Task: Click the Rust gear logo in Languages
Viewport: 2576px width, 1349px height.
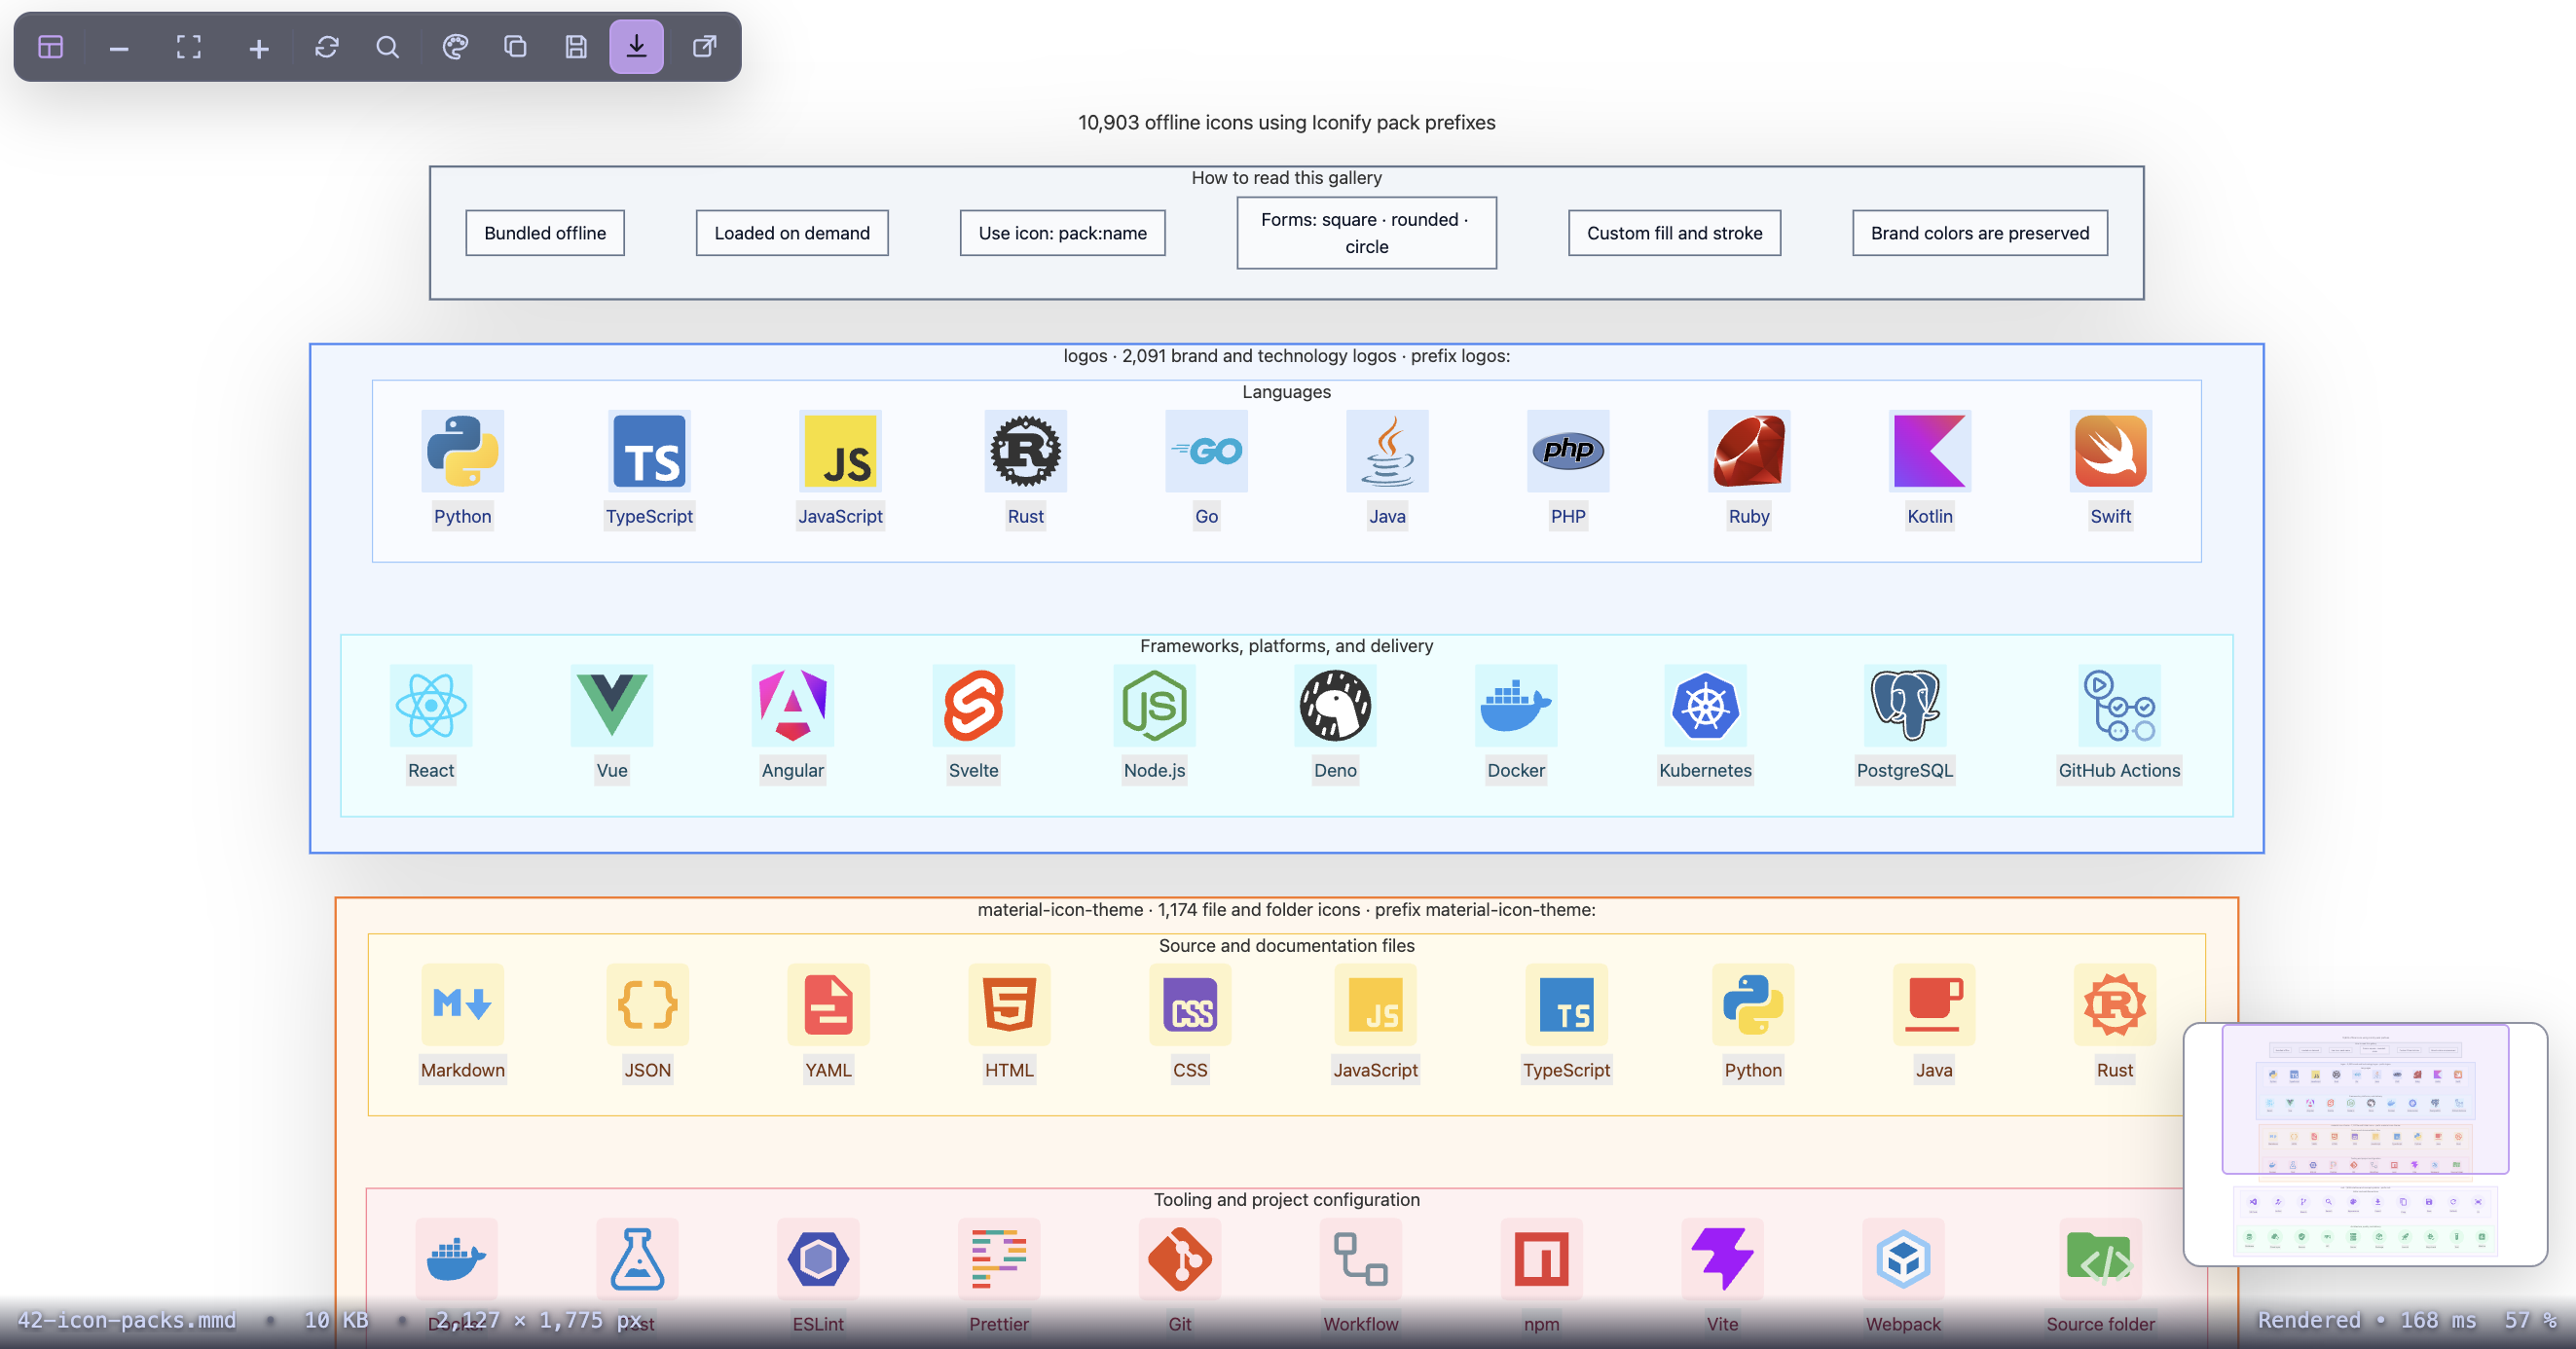Action: [1026, 451]
